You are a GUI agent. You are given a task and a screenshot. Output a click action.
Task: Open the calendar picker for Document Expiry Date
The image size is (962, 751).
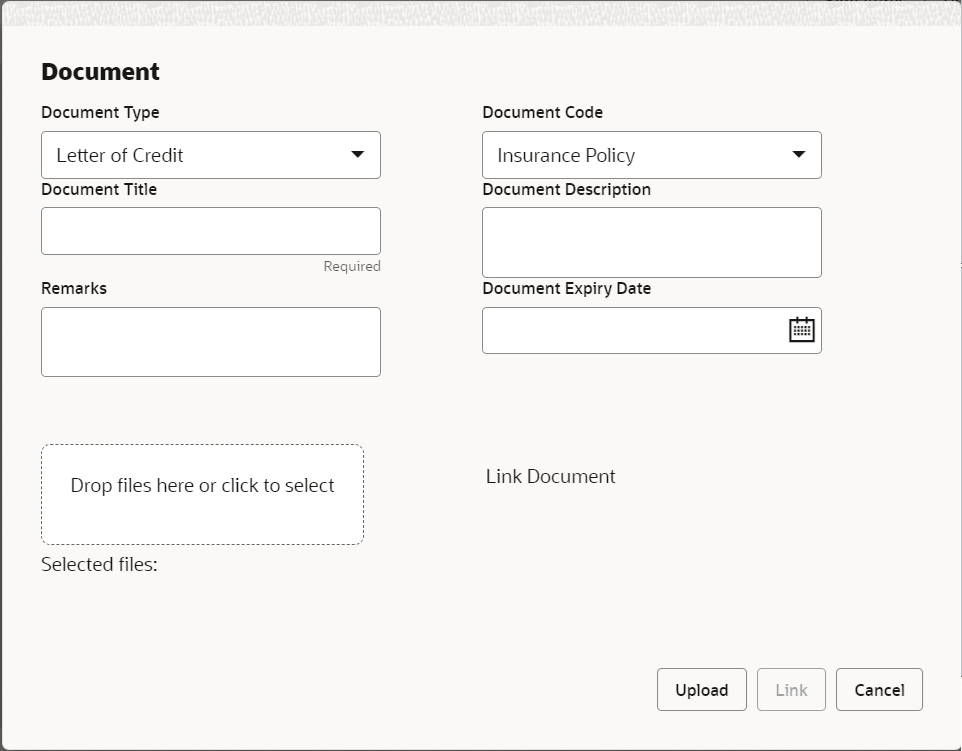(x=801, y=329)
